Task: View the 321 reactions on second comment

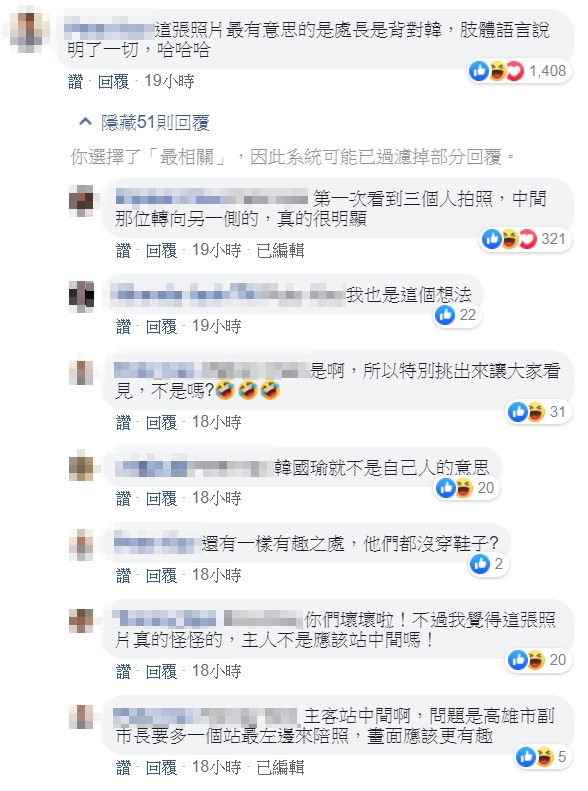Action: (x=525, y=239)
